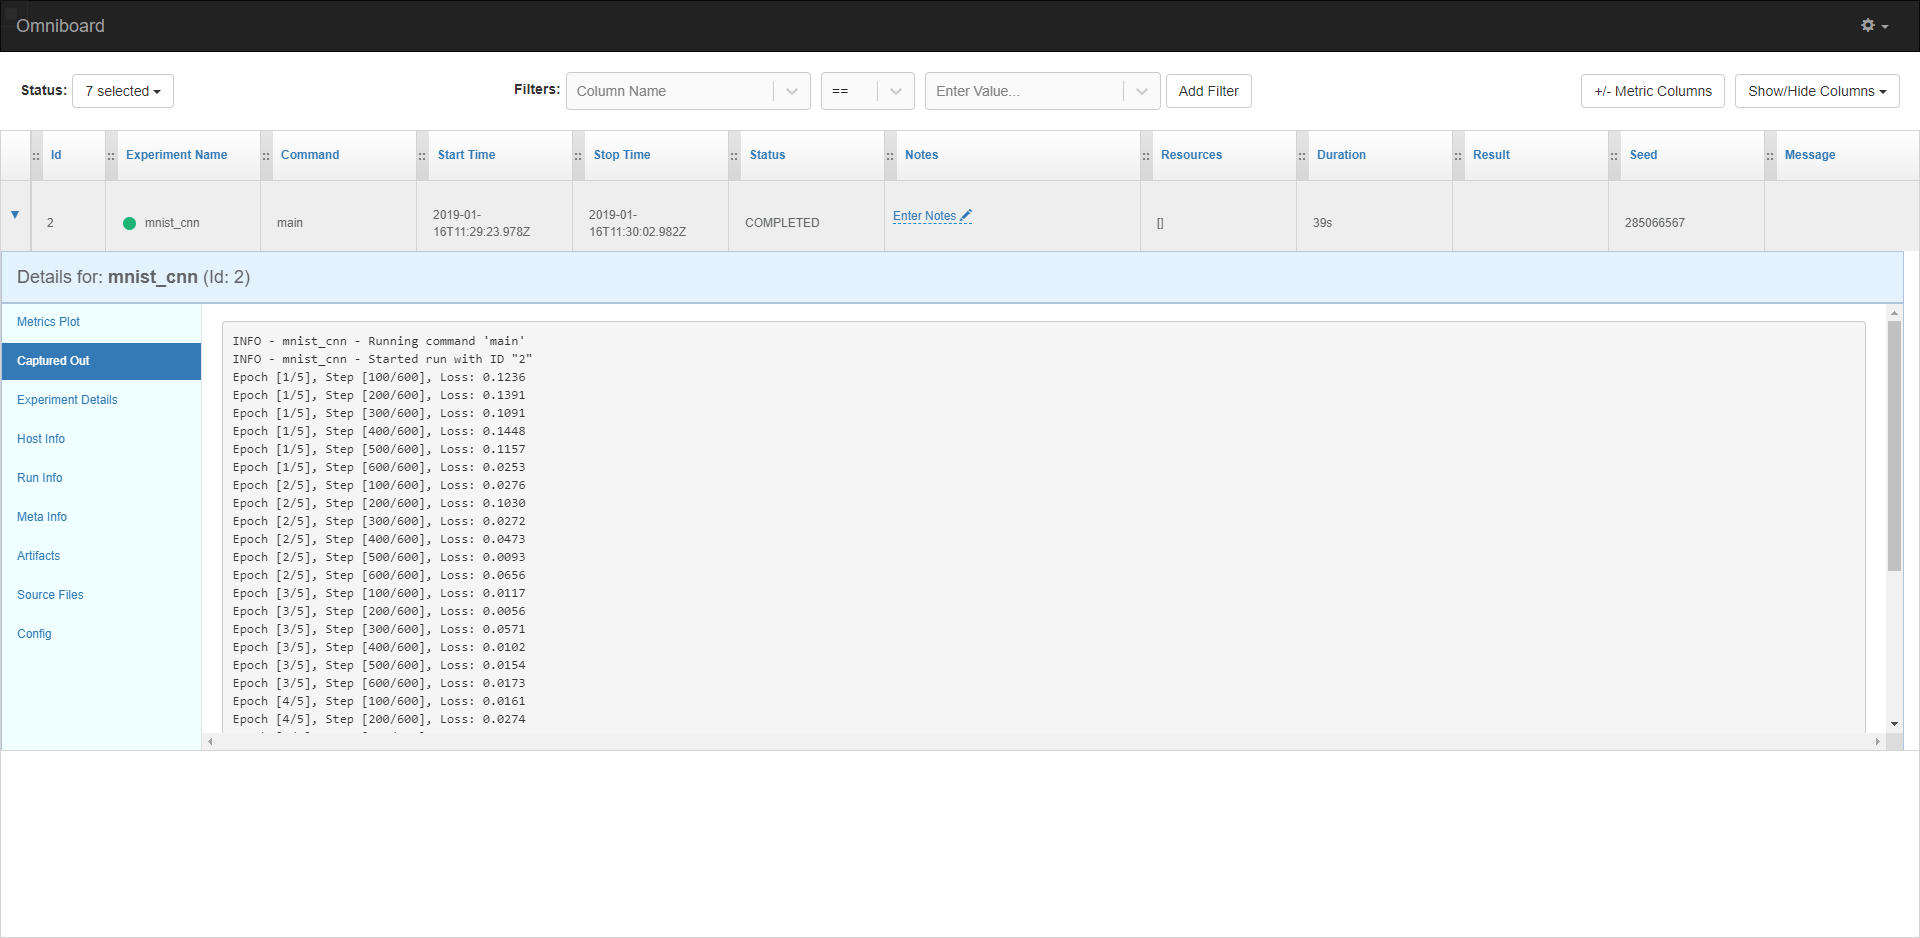Click the Add Filter button
1920x938 pixels.
(x=1209, y=91)
